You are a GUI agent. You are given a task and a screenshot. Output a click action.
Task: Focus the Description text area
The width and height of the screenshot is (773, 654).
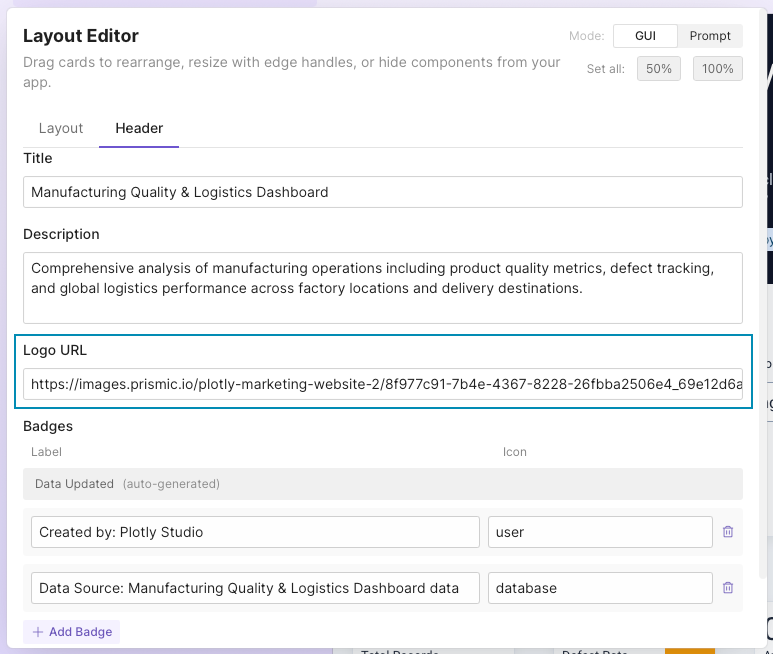pyautogui.click(x=382, y=287)
